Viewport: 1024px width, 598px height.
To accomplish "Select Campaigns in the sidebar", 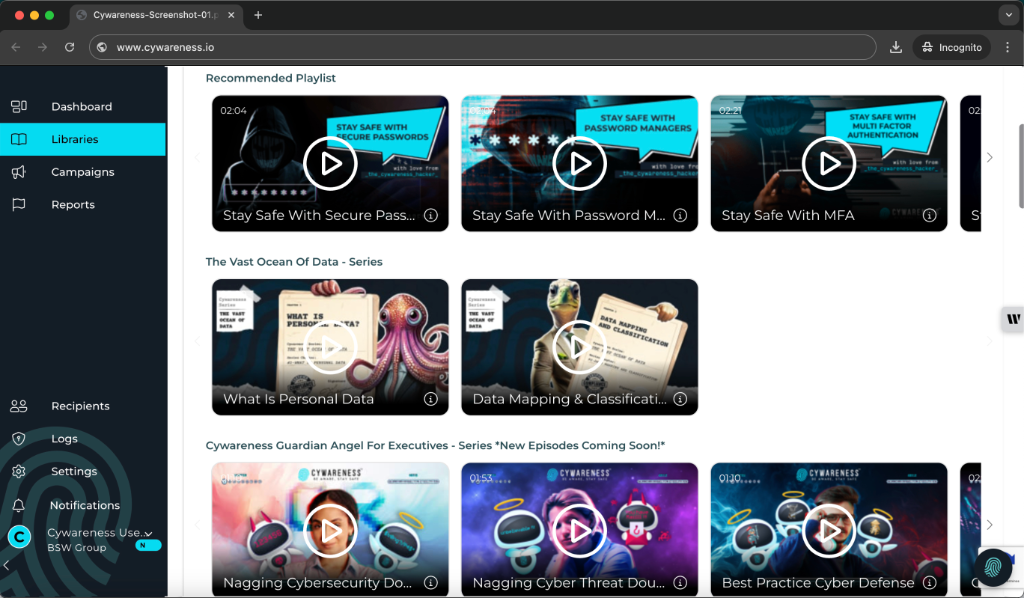I will (83, 172).
